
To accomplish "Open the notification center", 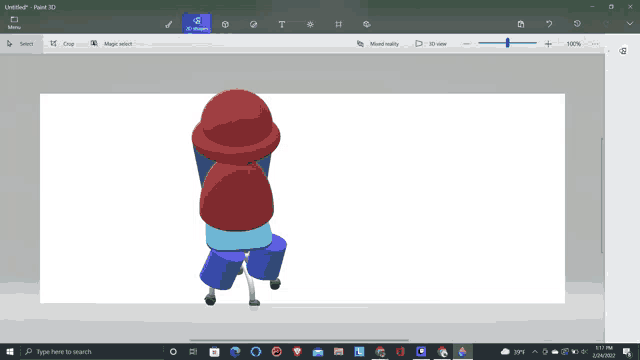I will click(627, 351).
